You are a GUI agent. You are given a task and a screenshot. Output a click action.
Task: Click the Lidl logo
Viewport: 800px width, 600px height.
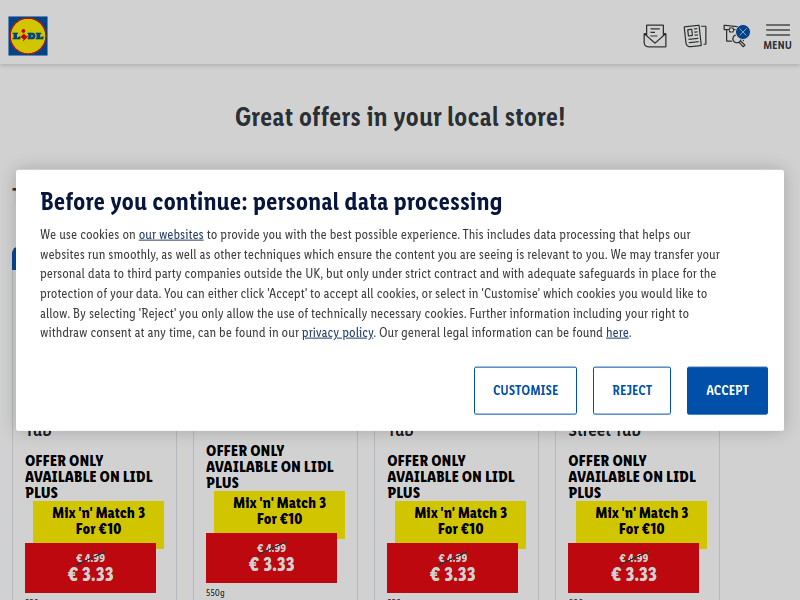click(28, 36)
